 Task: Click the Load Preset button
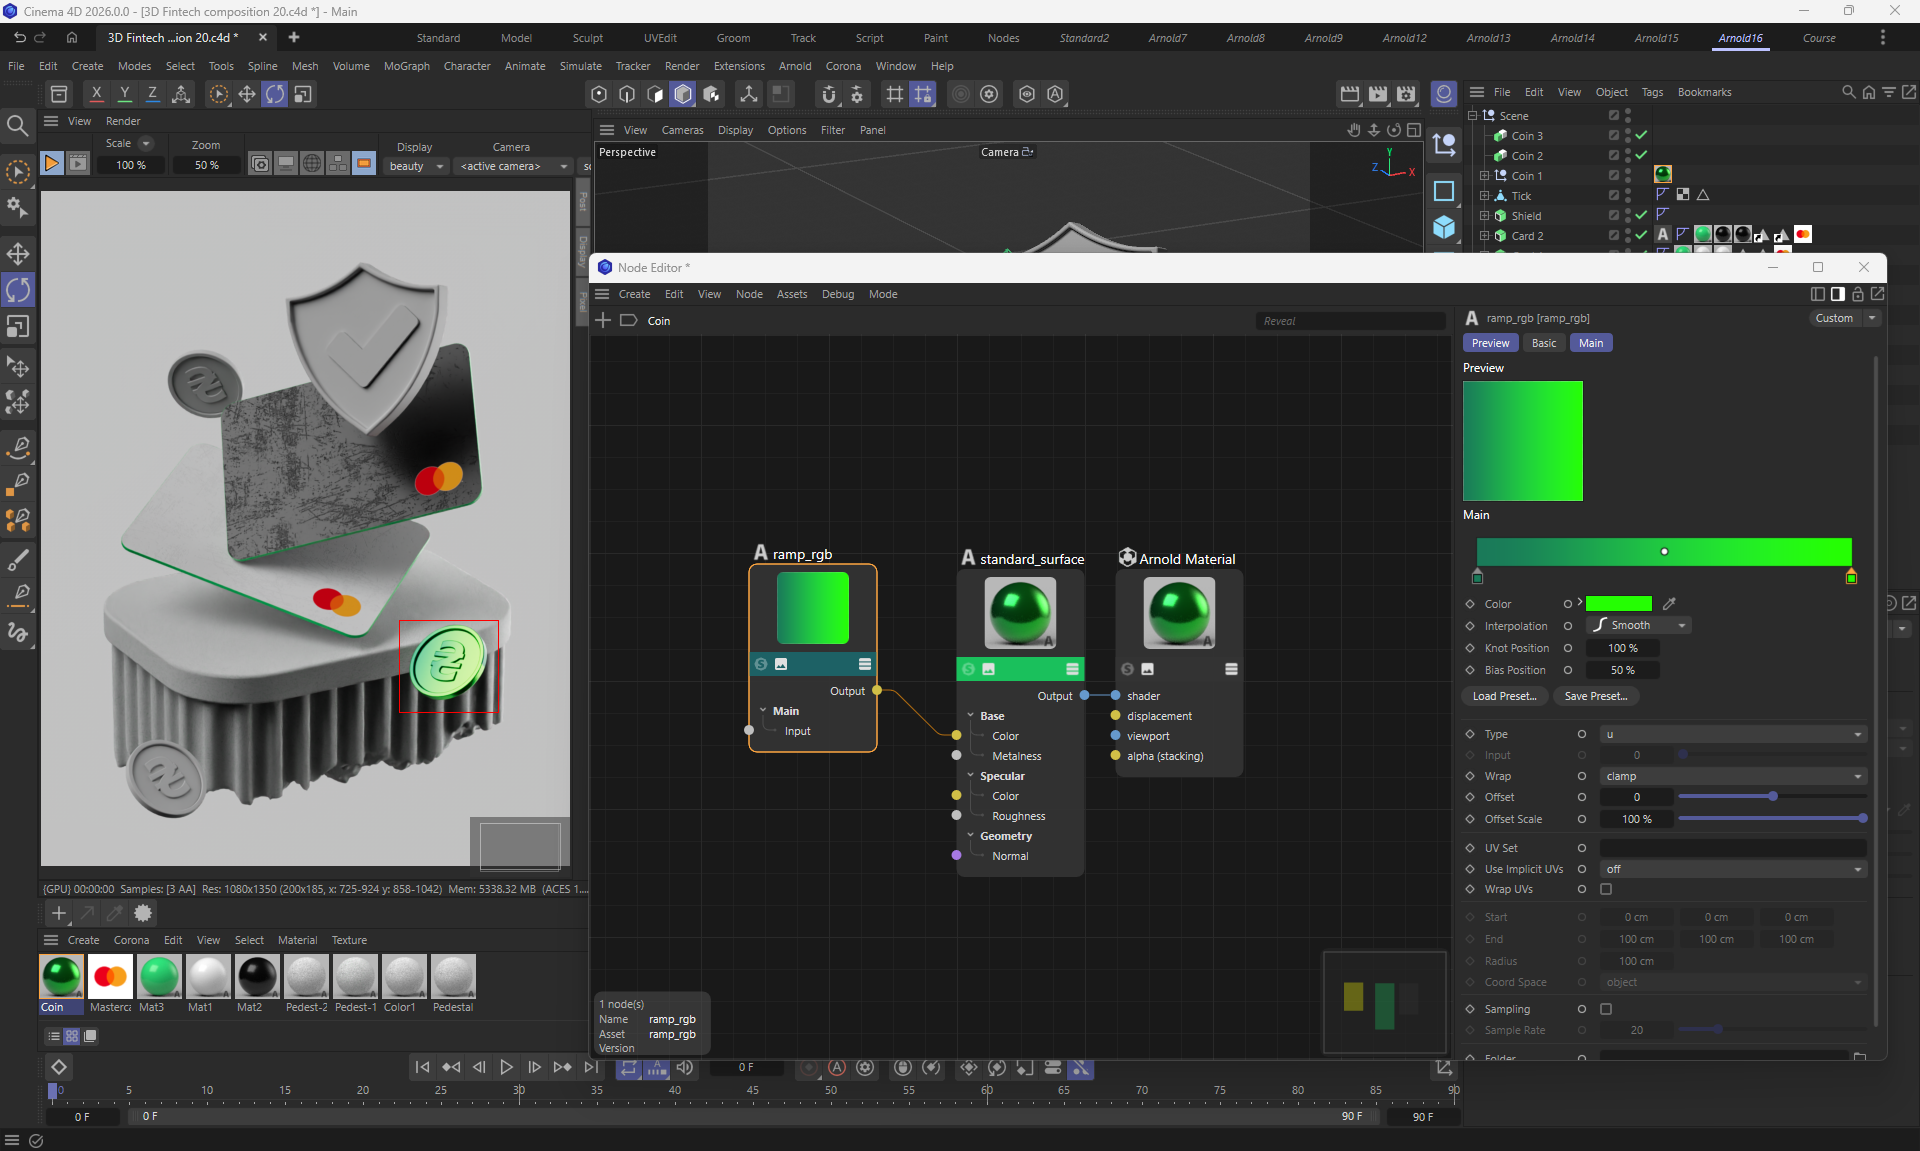coord(1504,696)
